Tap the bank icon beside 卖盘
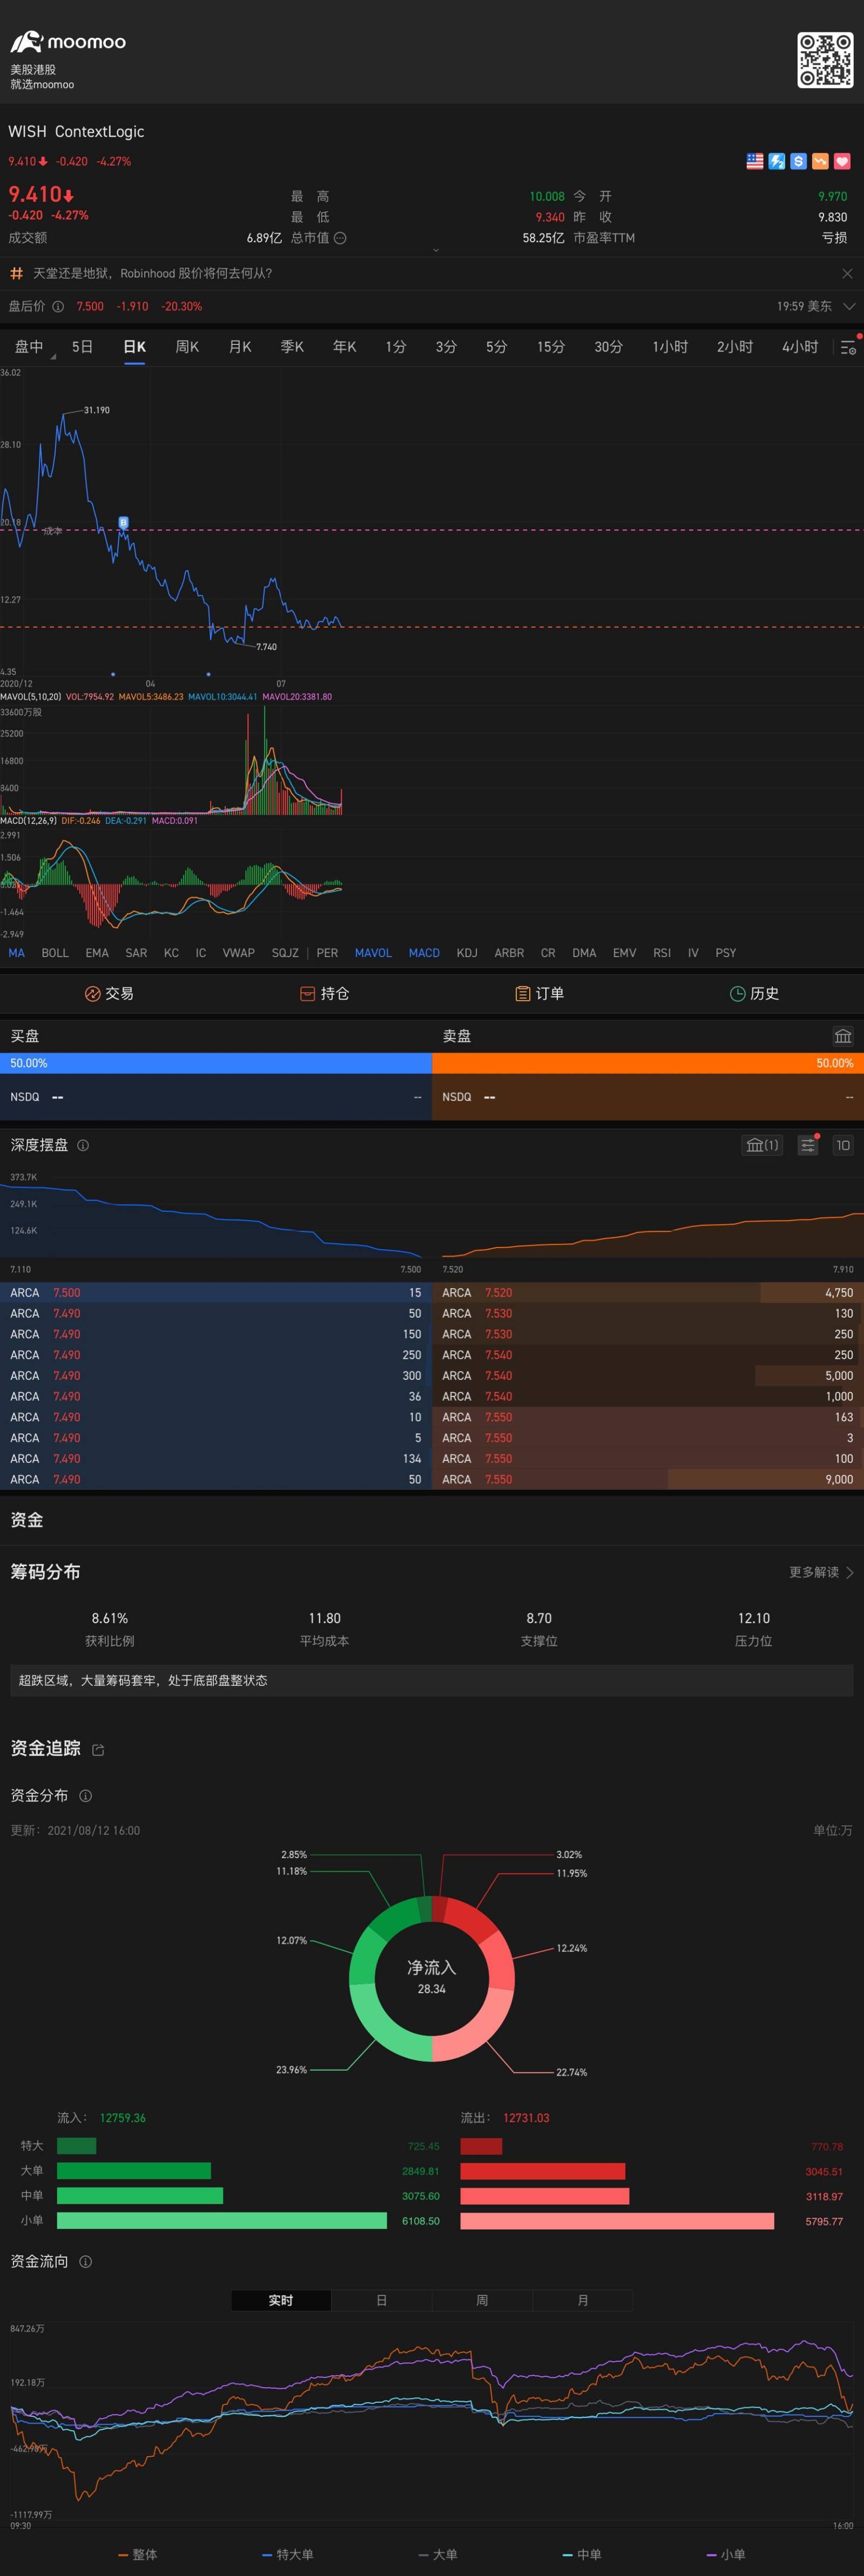Viewport: 864px width, 2576px height. (x=843, y=1036)
